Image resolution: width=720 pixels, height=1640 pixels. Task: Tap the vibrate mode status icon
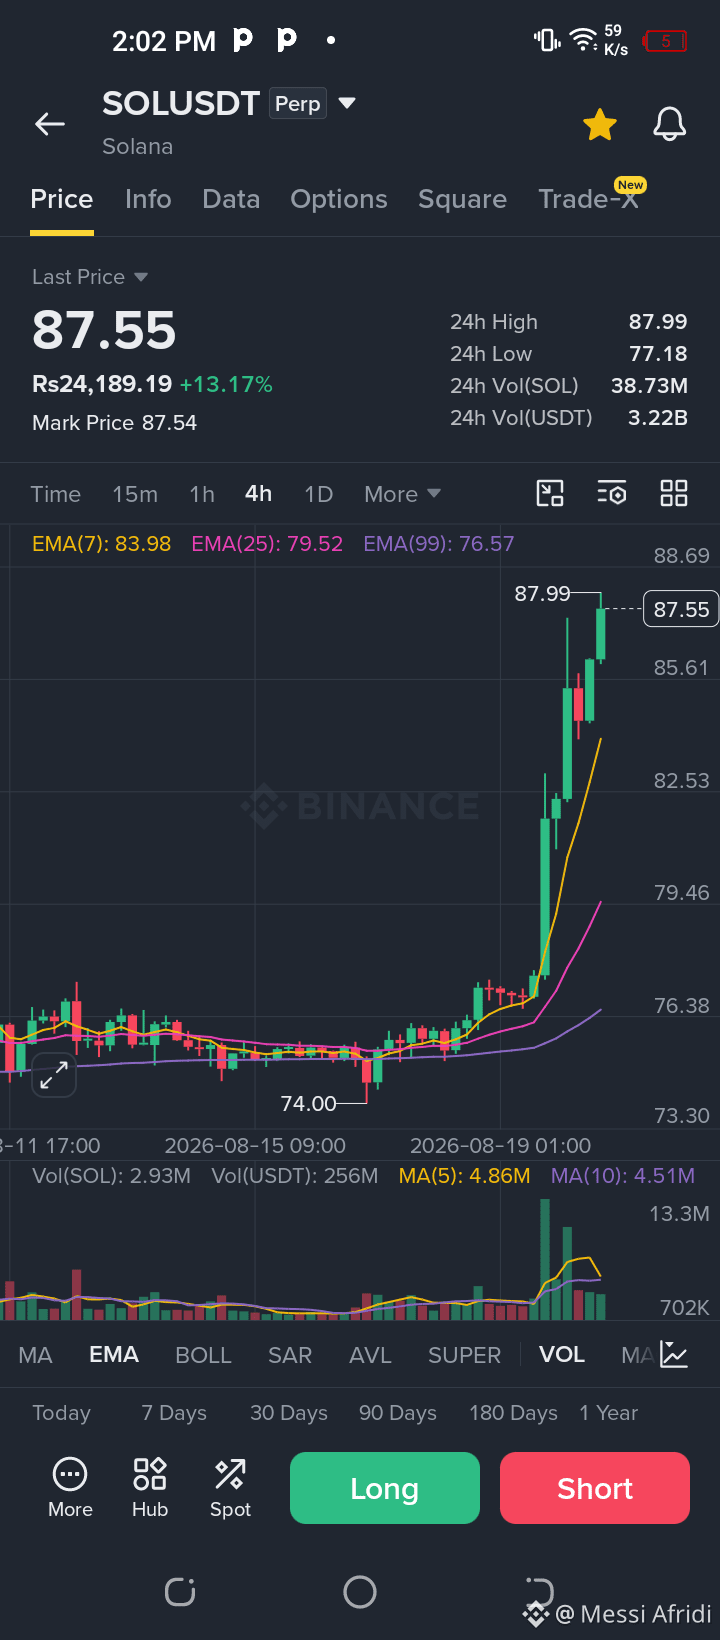547,40
